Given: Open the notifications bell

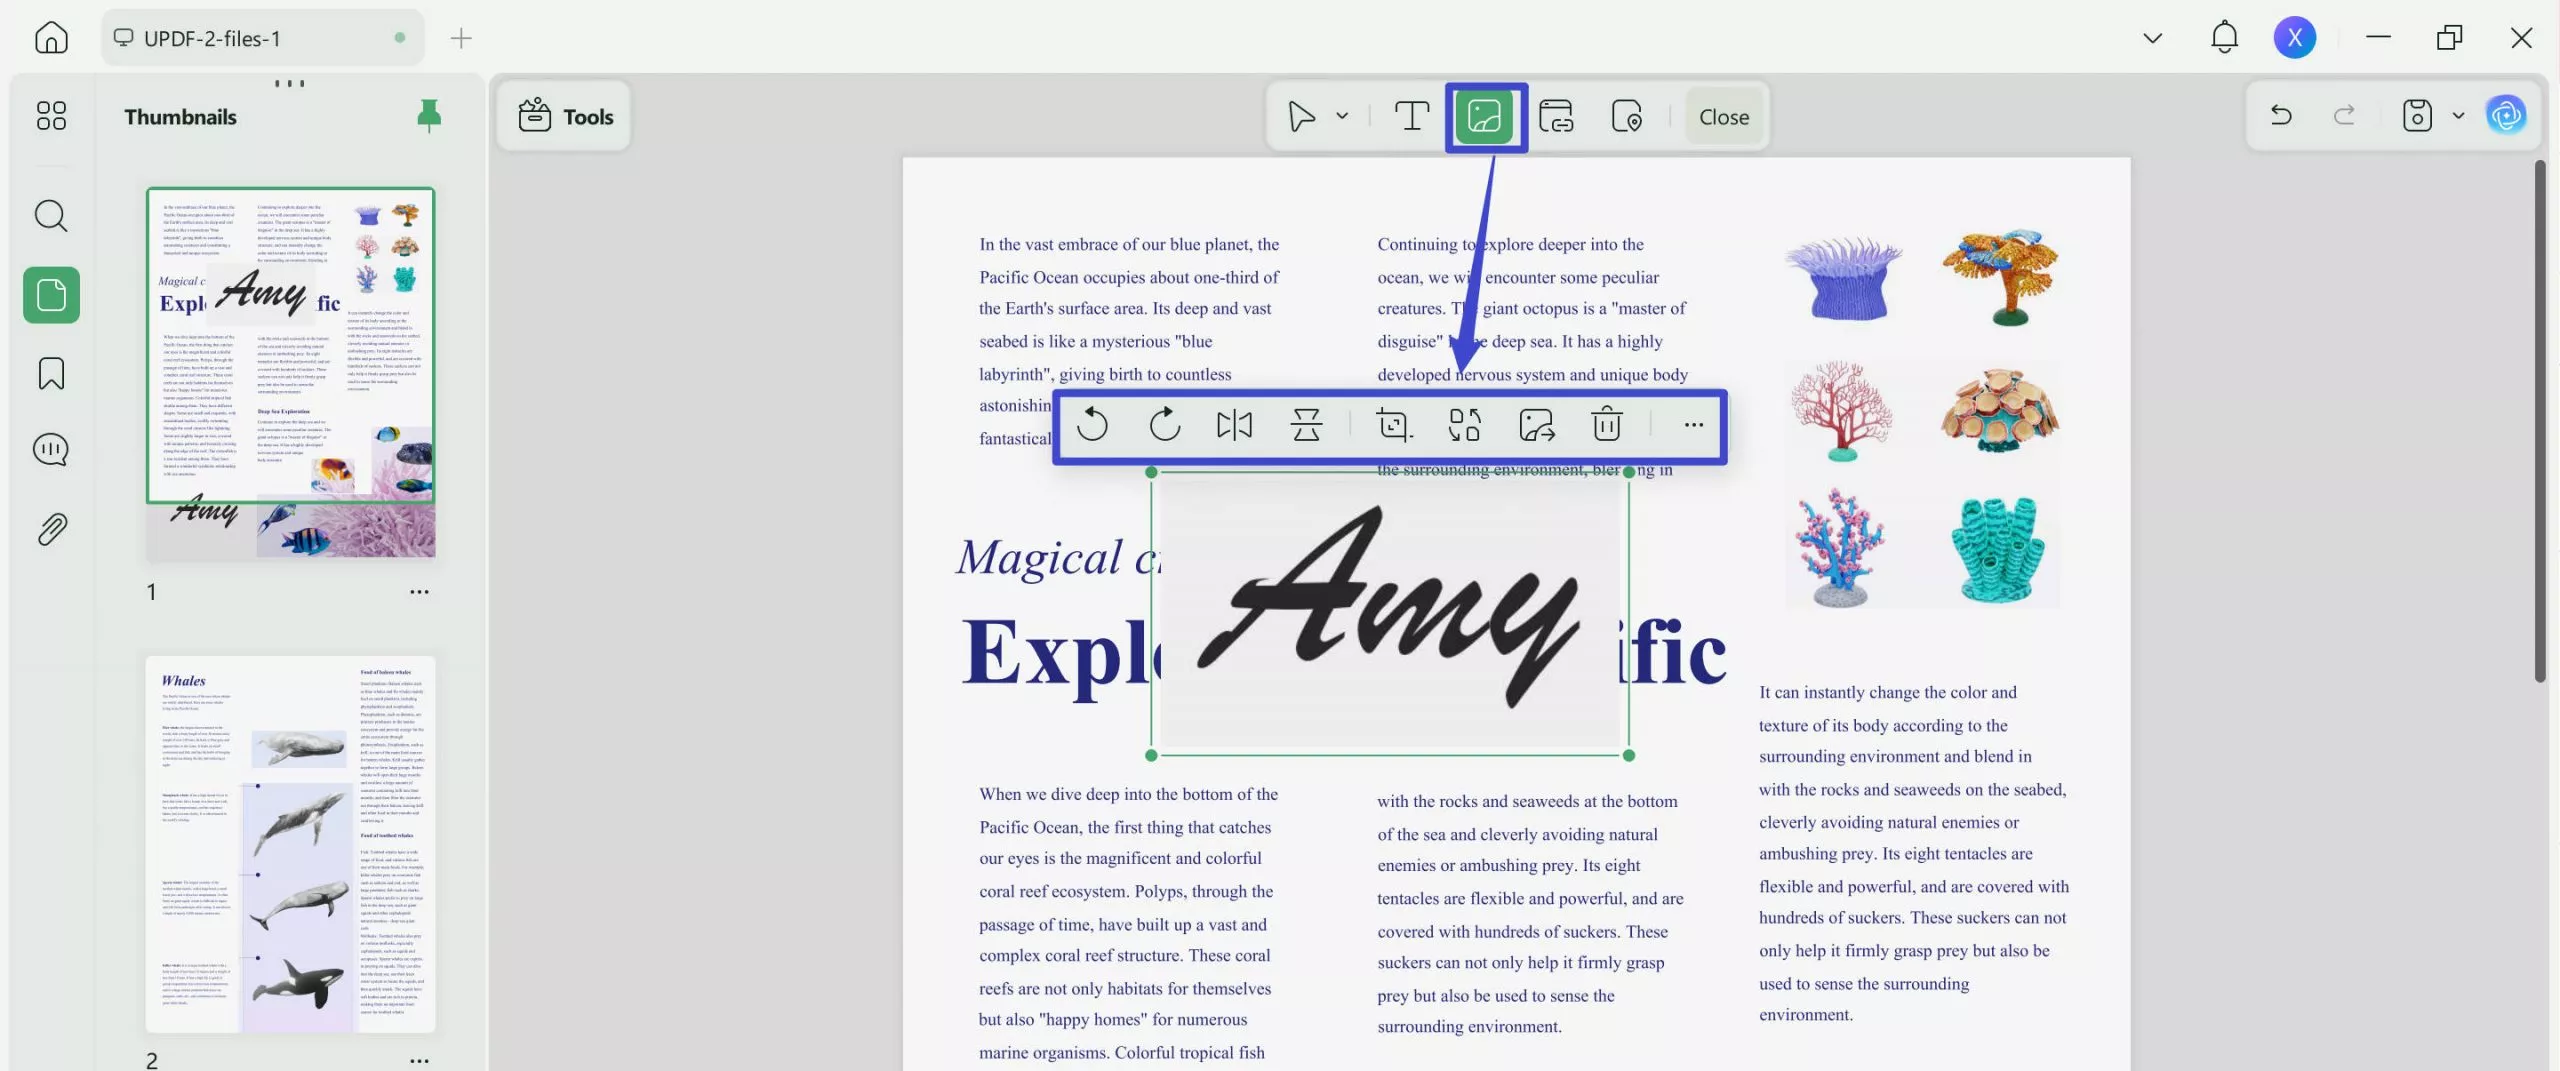Looking at the screenshot, I should click(2224, 37).
